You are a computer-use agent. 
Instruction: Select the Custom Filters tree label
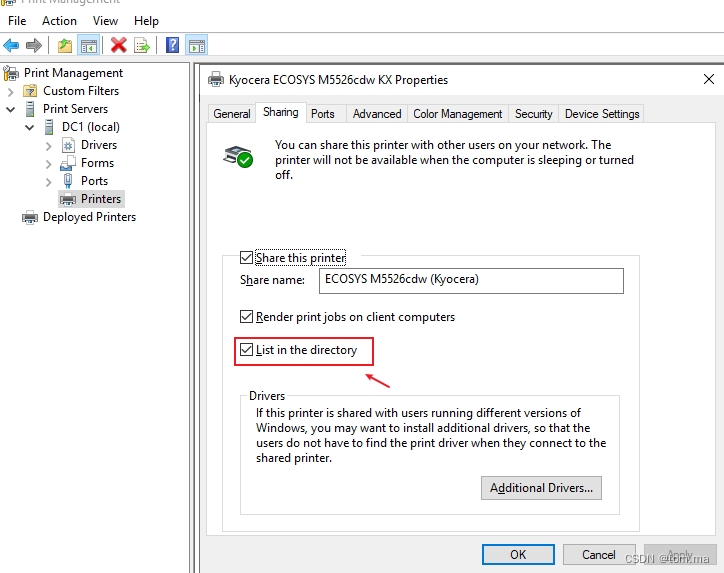tap(81, 91)
